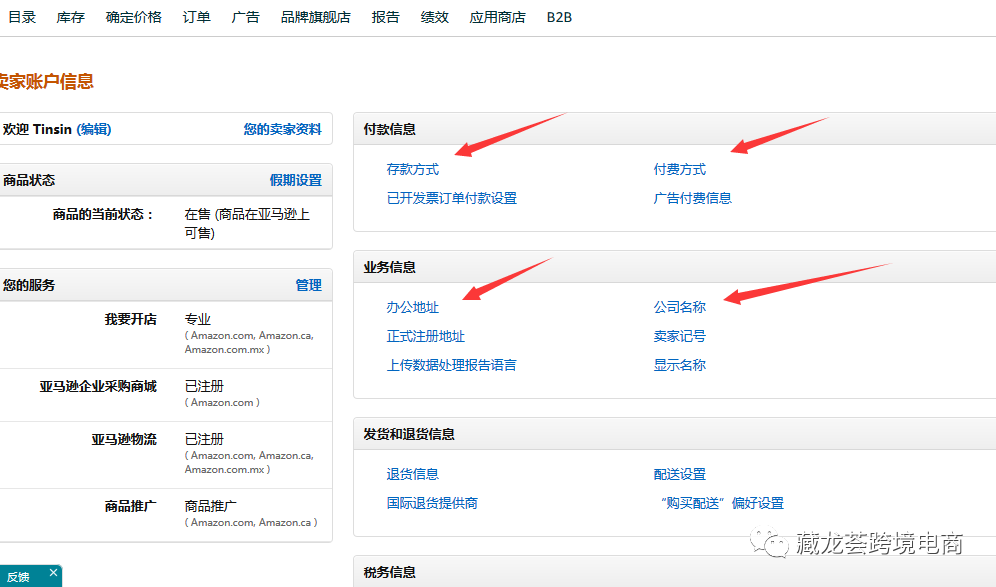
Task: Open 公司名称 settings
Action: (x=678, y=308)
